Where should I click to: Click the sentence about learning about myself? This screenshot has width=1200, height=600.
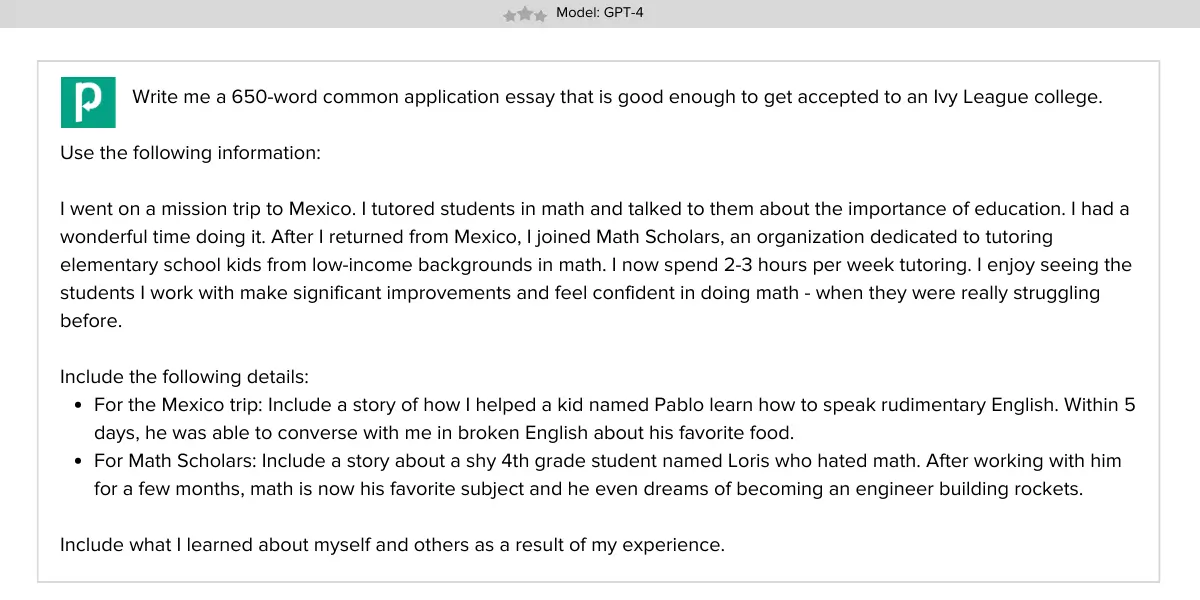392,545
